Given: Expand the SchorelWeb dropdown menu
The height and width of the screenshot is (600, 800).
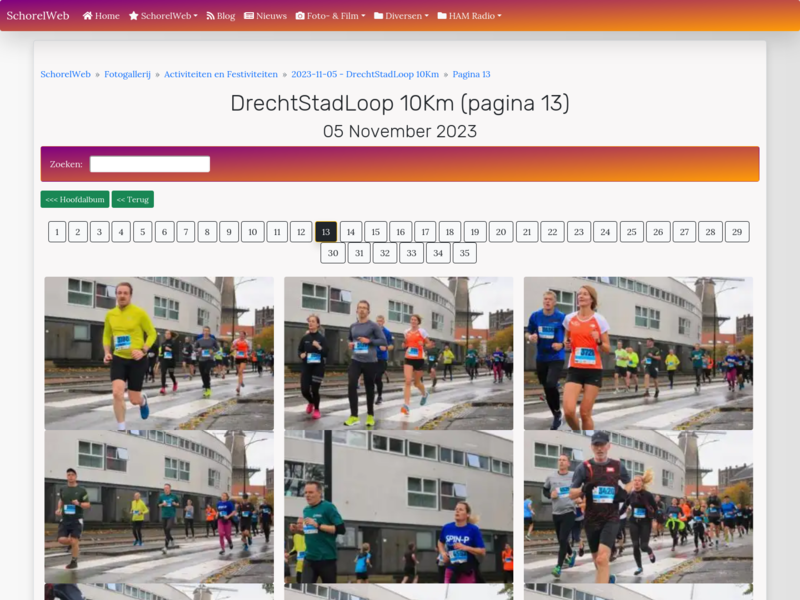Looking at the screenshot, I should tap(163, 16).
